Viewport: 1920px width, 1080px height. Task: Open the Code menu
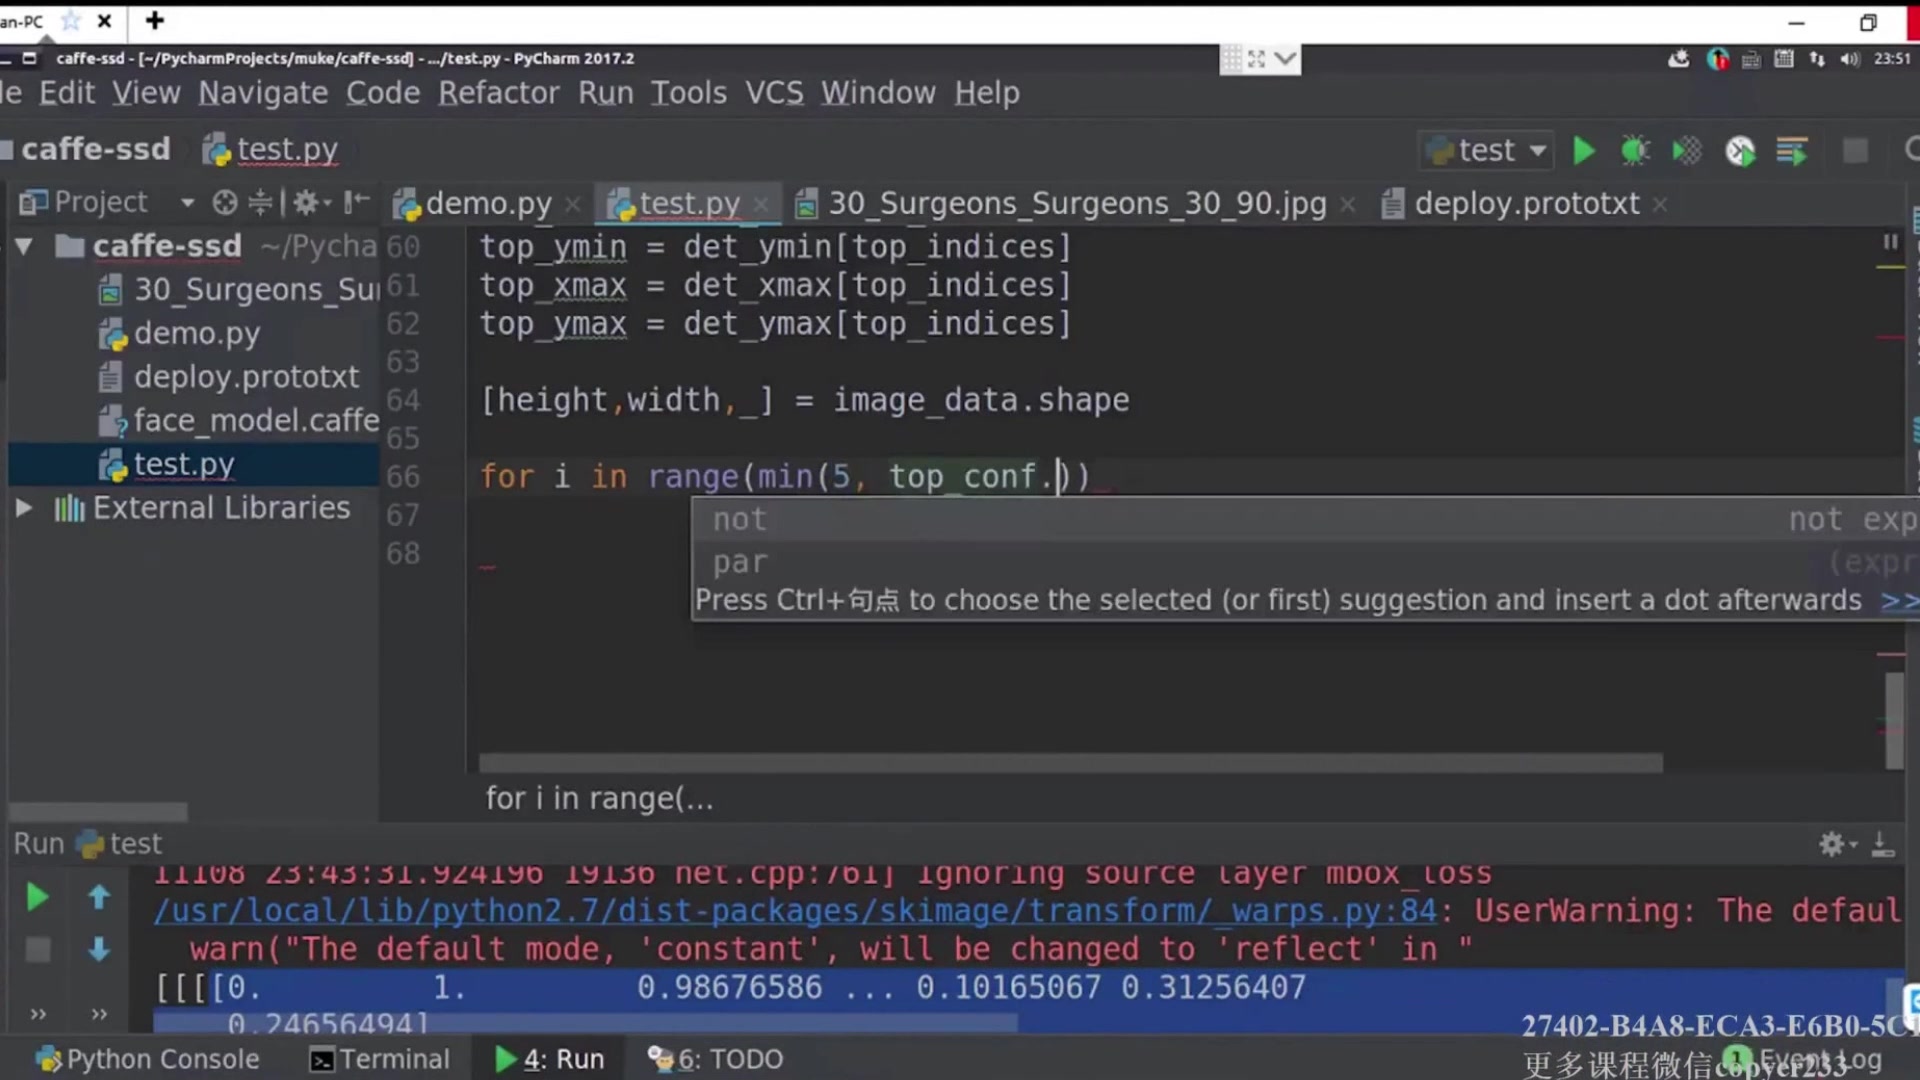point(383,93)
